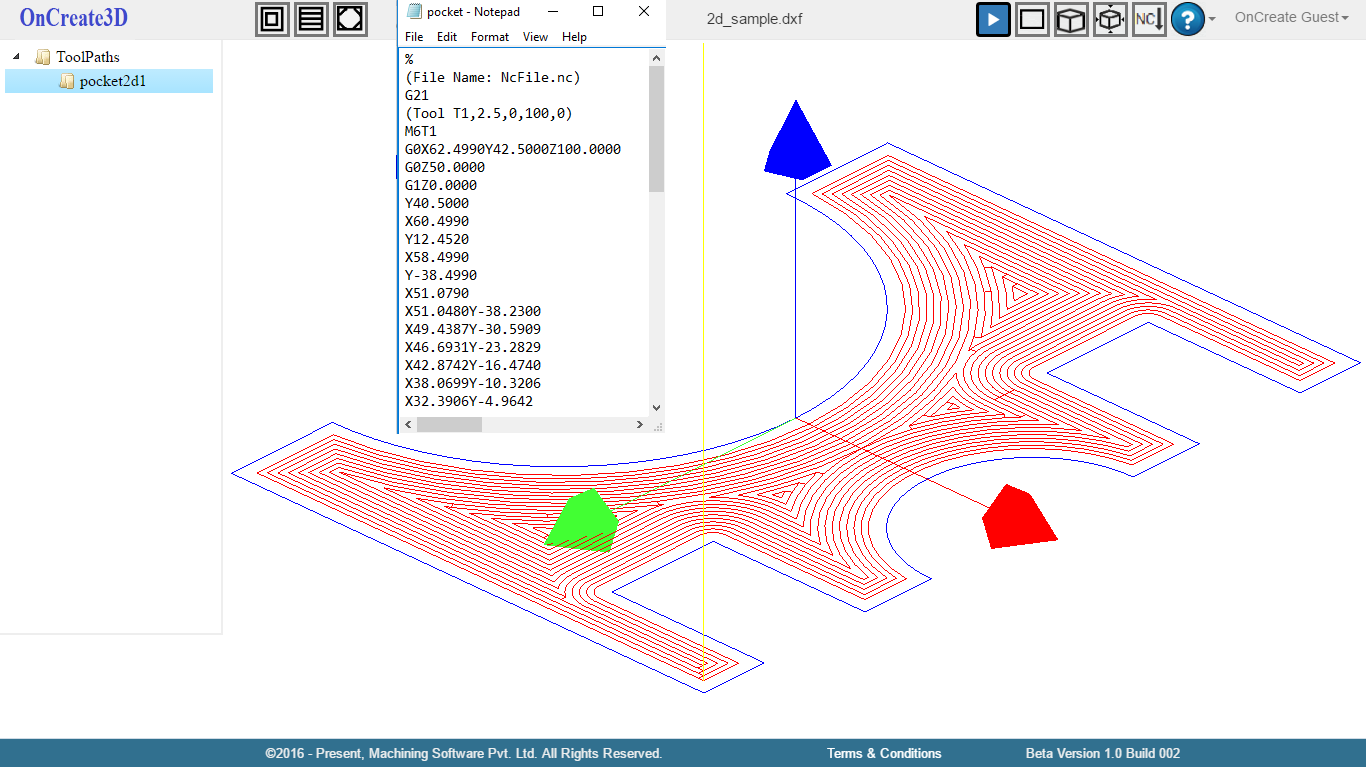Click Notepad's vertical scrollbar down arrow
This screenshot has height=767, width=1366.
point(656,407)
